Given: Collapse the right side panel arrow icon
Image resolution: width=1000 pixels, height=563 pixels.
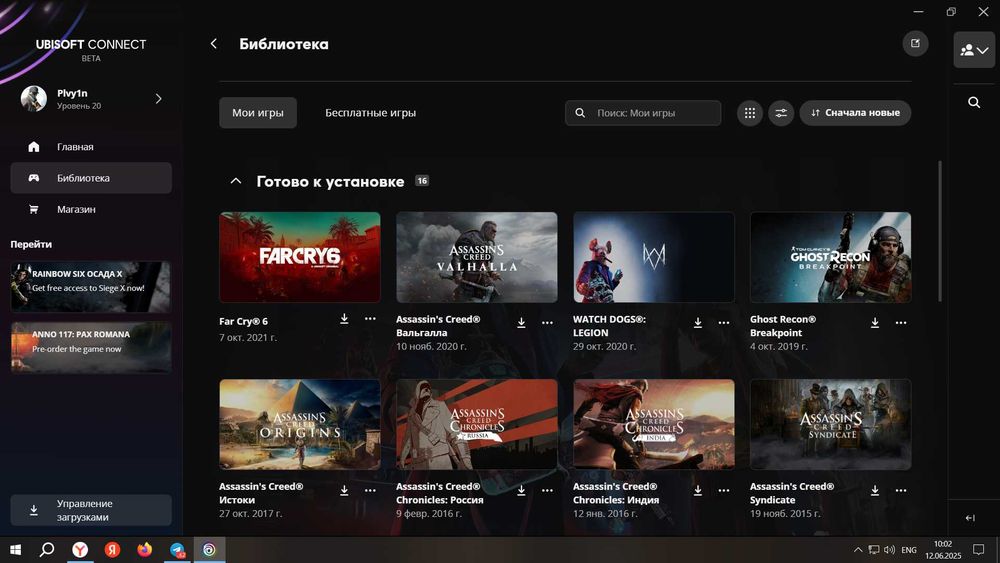Looking at the screenshot, I should point(970,518).
